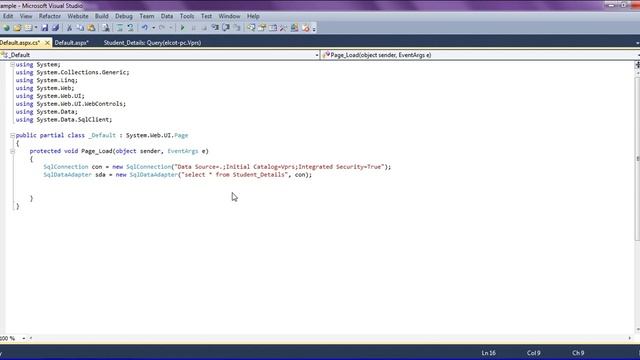Open the Window menu
640x360 pixels.
coord(229,16)
